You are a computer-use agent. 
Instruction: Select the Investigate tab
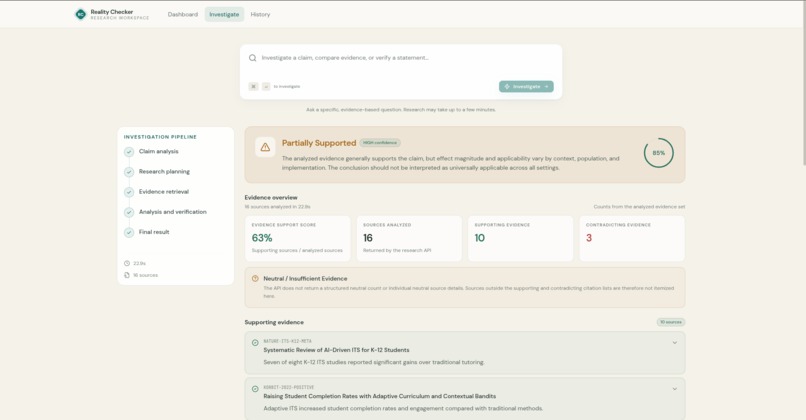pos(224,14)
